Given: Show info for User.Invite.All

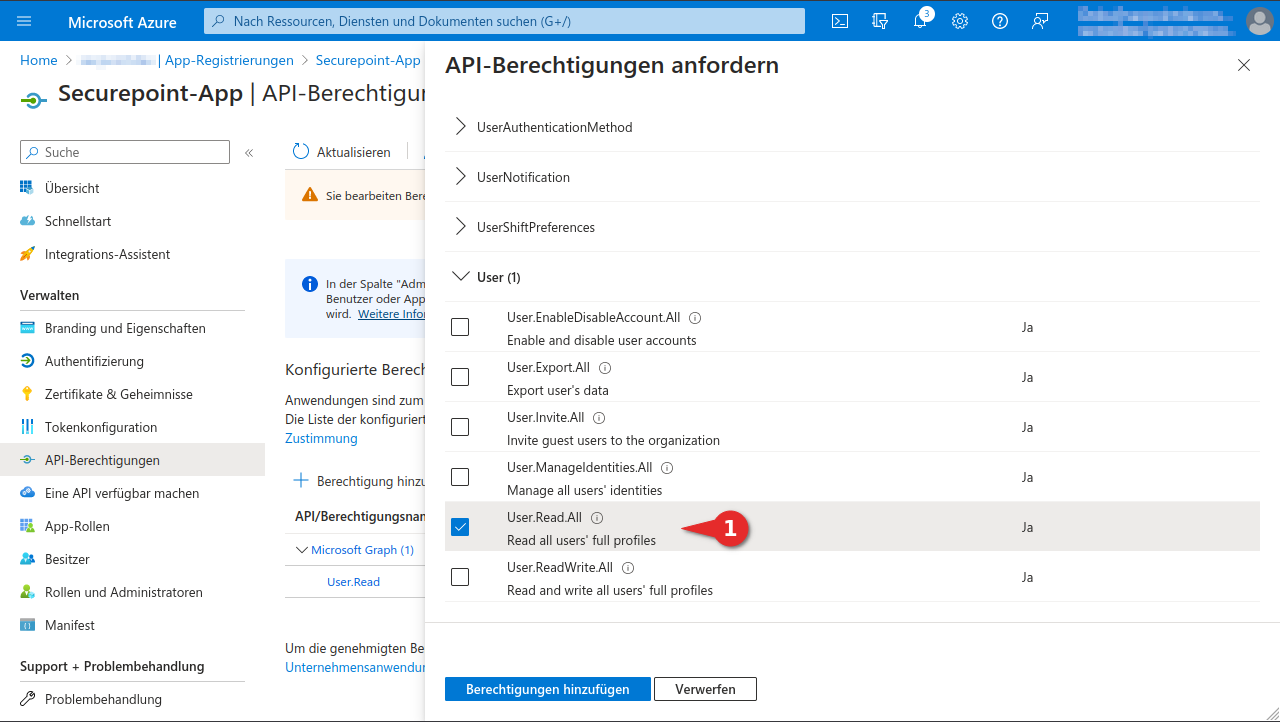Looking at the screenshot, I should (599, 418).
